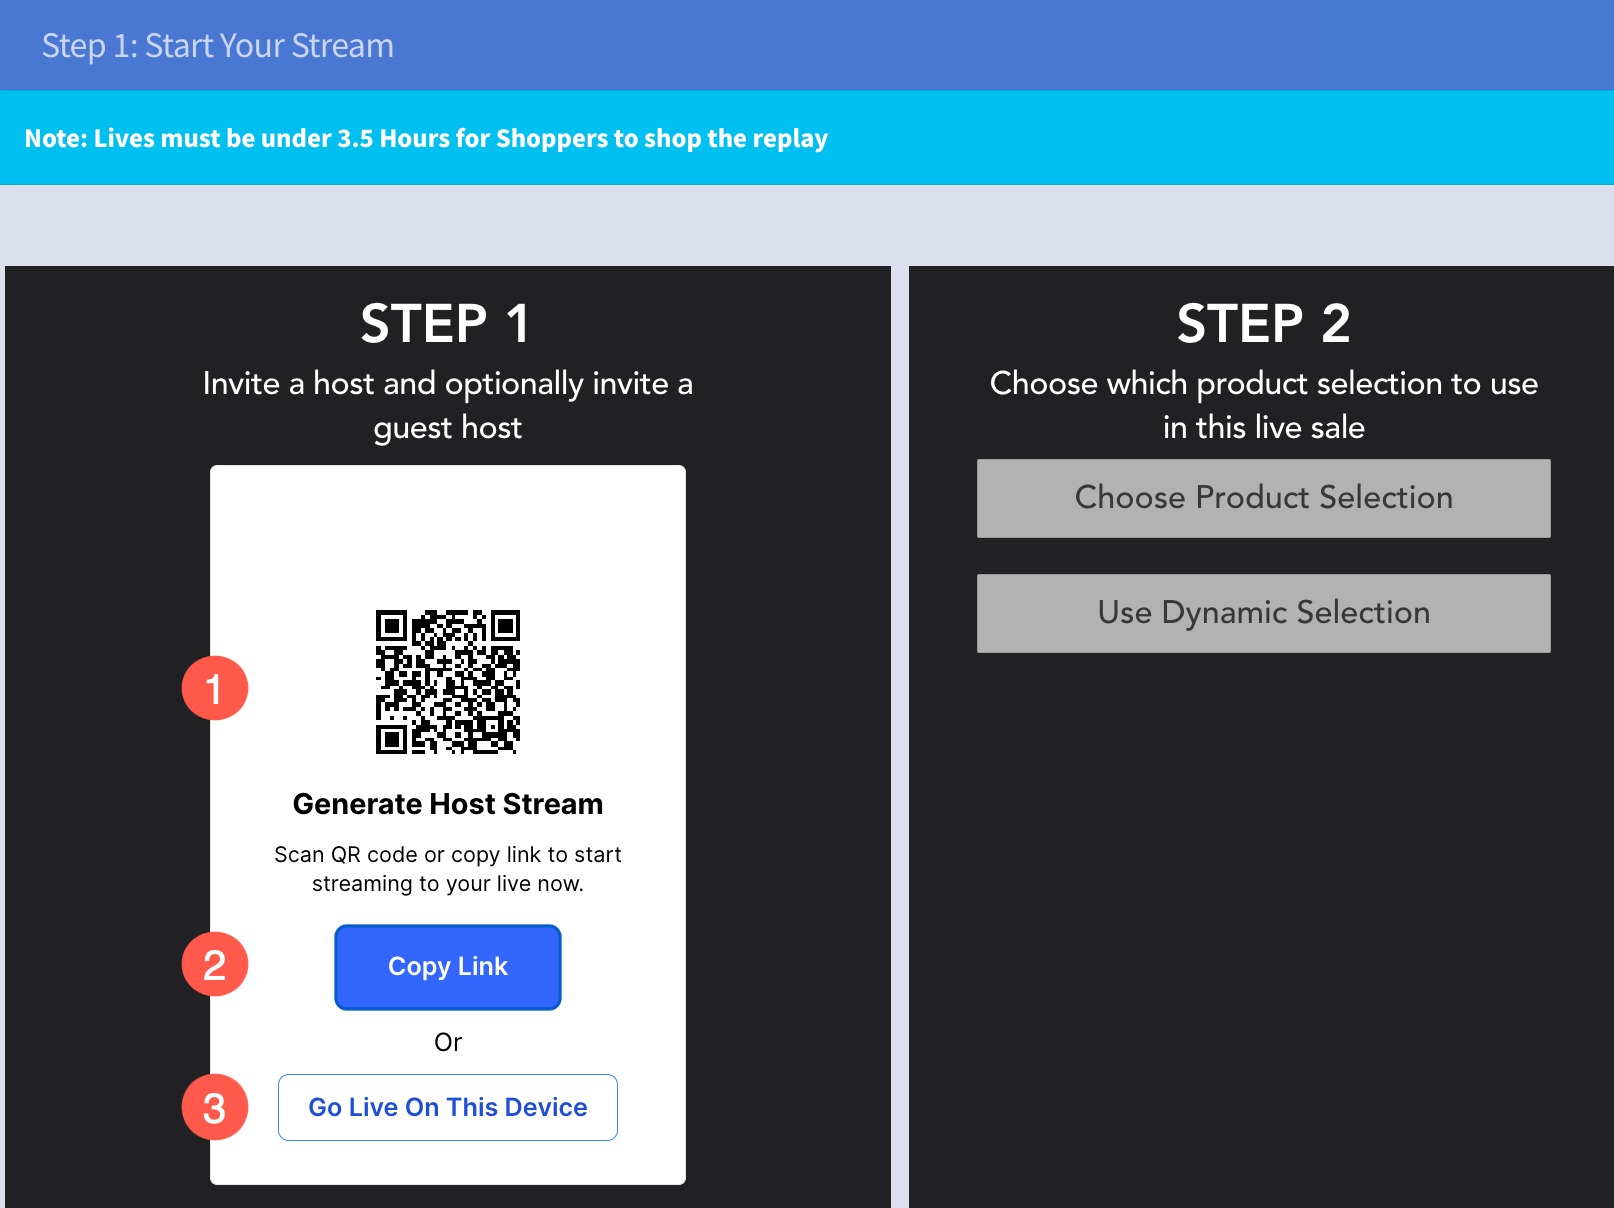
Task: Click the red number 2 badge
Action: (x=215, y=964)
